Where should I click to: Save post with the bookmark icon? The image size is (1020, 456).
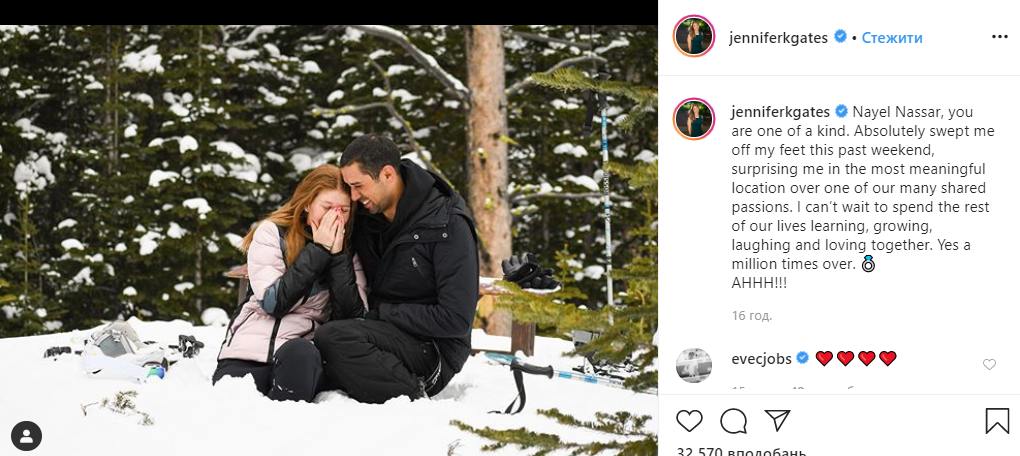tap(997, 421)
